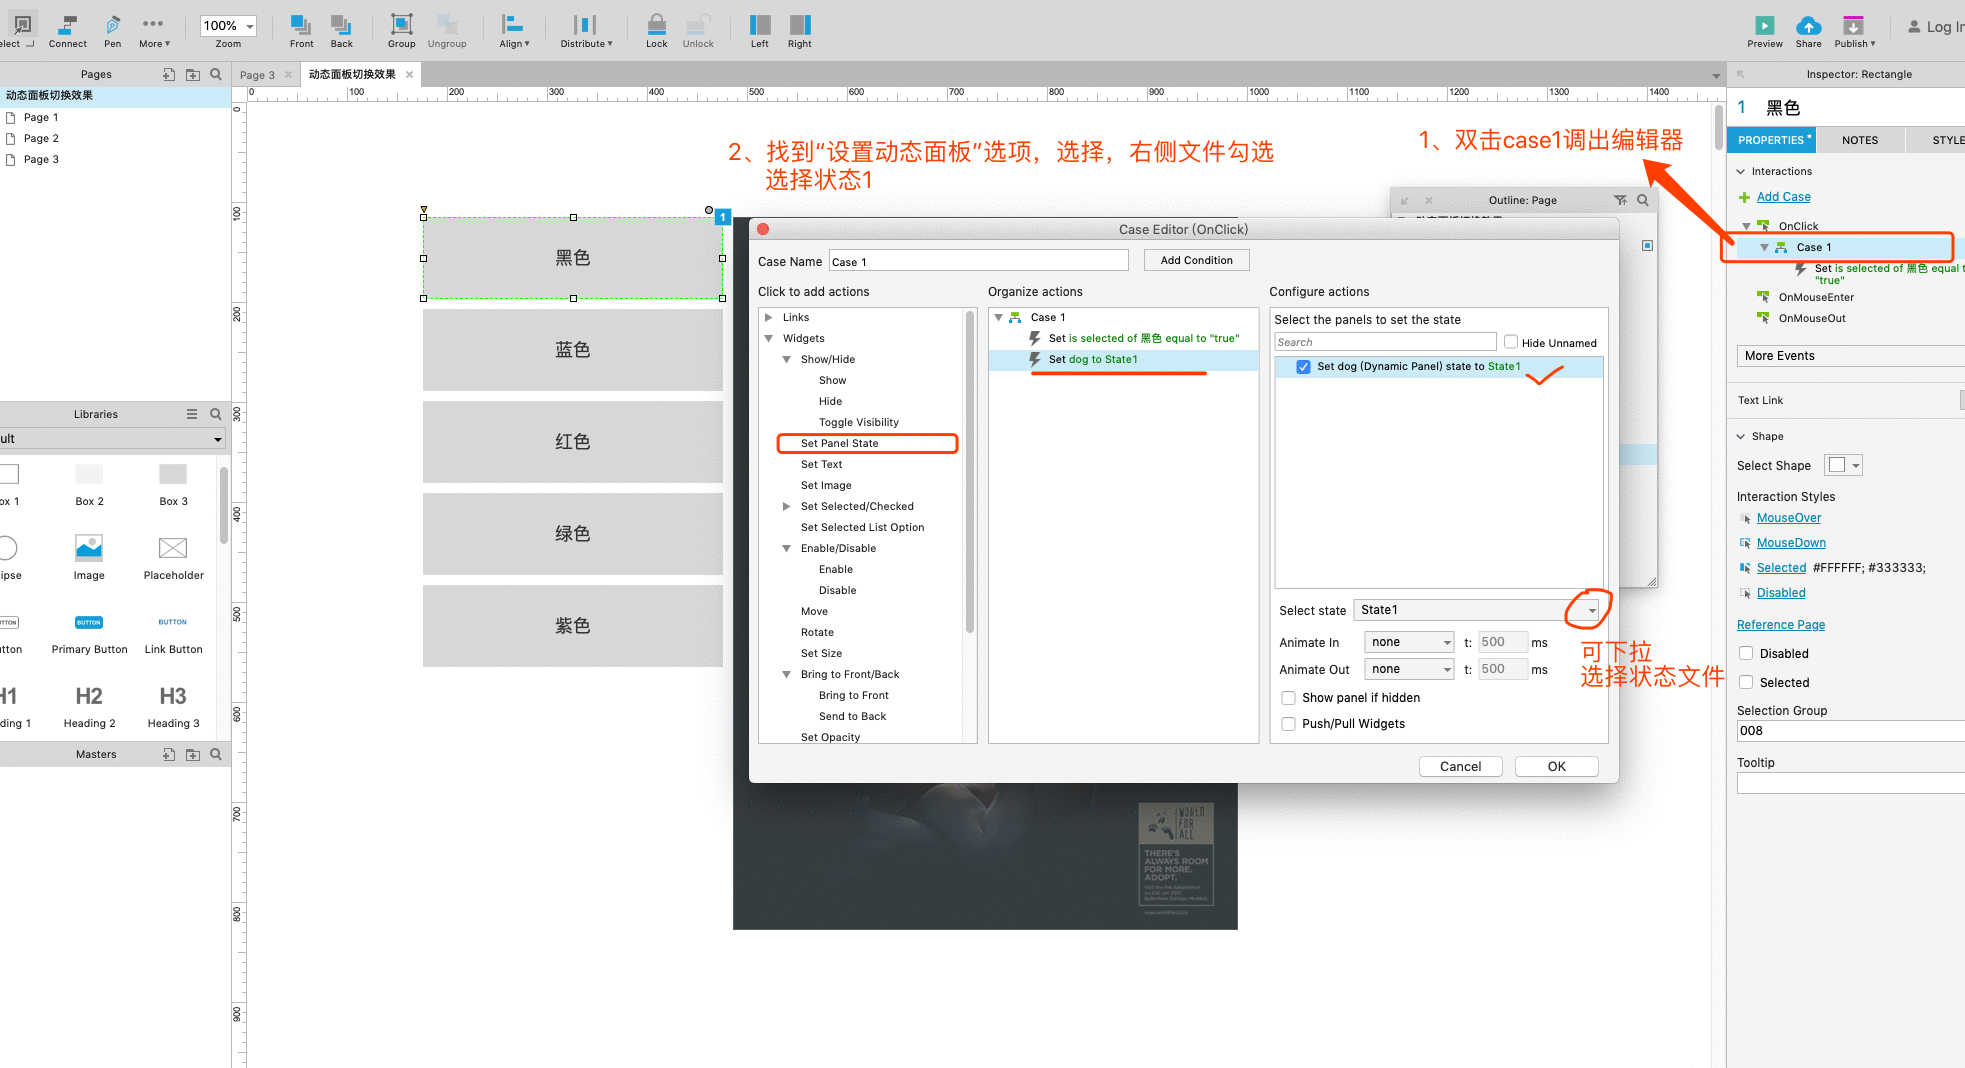Search the Masters panel
The image size is (1965, 1068).
coord(216,754)
